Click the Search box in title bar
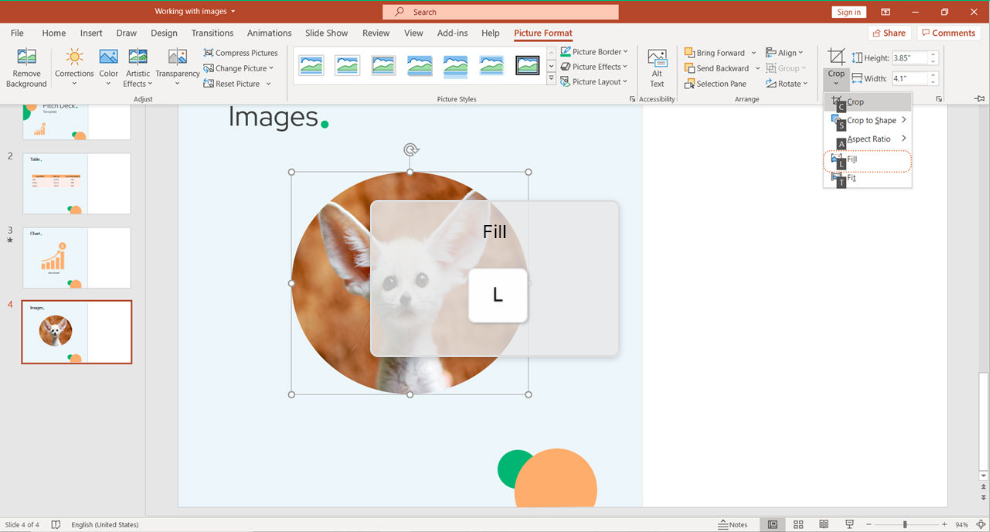990x532 pixels. coord(501,12)
